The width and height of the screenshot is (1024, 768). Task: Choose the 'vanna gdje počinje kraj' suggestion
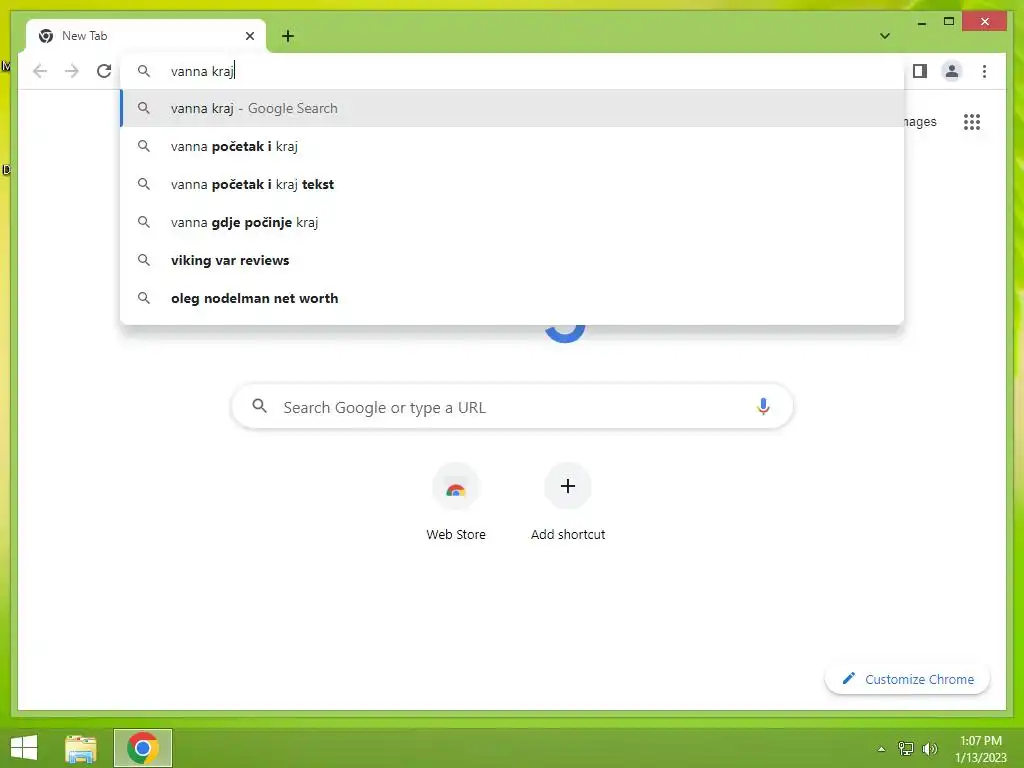[x=513, y=222]
